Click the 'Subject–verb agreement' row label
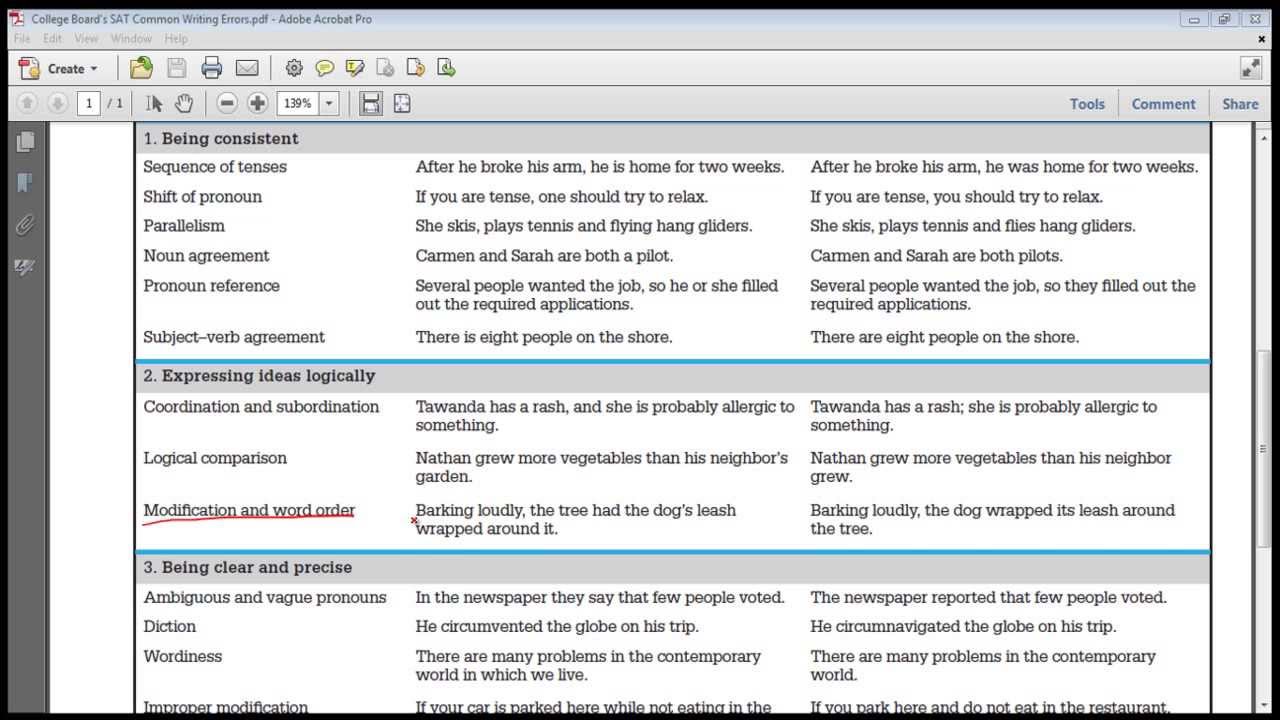This screenshot has width=1280, height=720. 234,337
